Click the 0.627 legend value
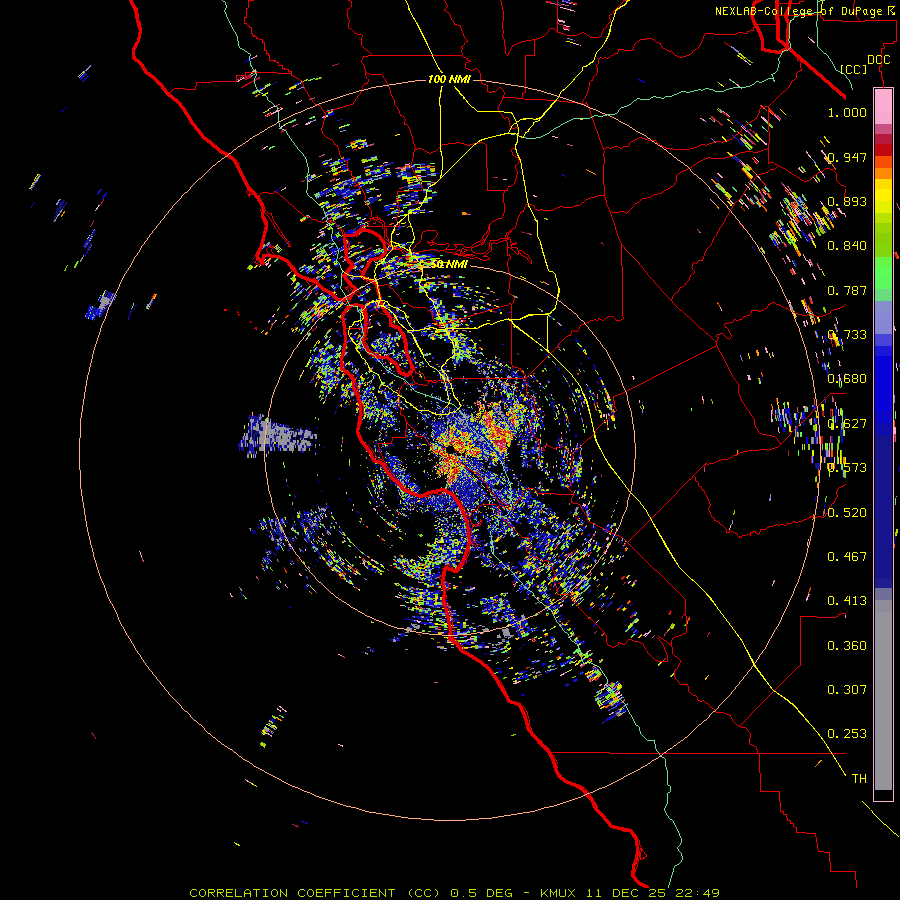The image size is (900, 900). tap(847, 424)
